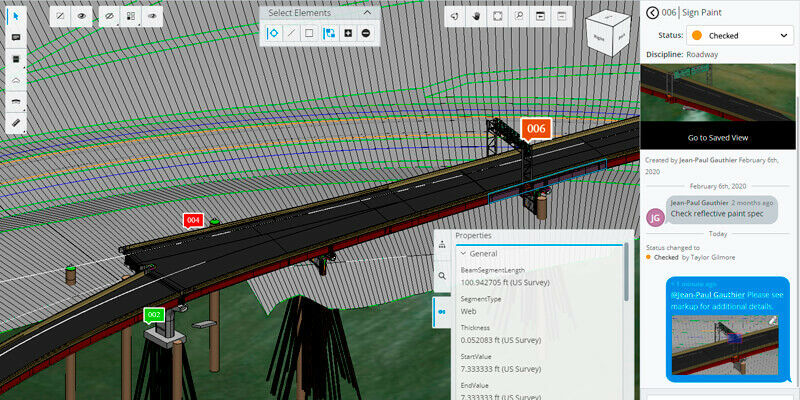
Task: Click the Go to Saved View button
Action: [718, 138]
